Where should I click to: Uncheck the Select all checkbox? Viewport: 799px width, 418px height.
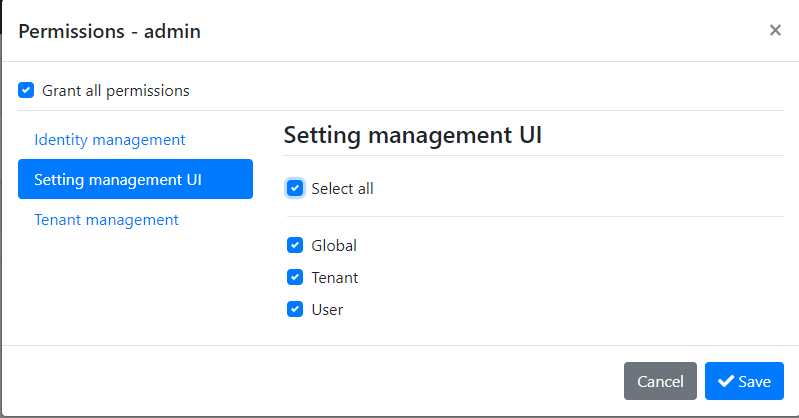pos(295,188)
